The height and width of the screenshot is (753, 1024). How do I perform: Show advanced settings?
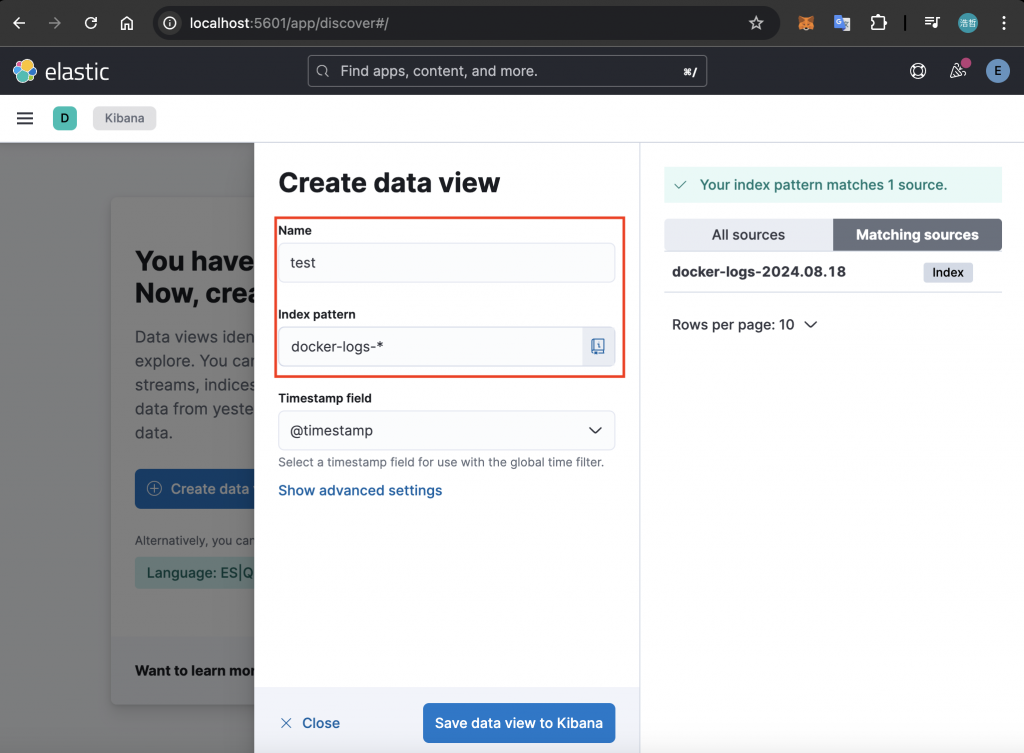point(360,490)
